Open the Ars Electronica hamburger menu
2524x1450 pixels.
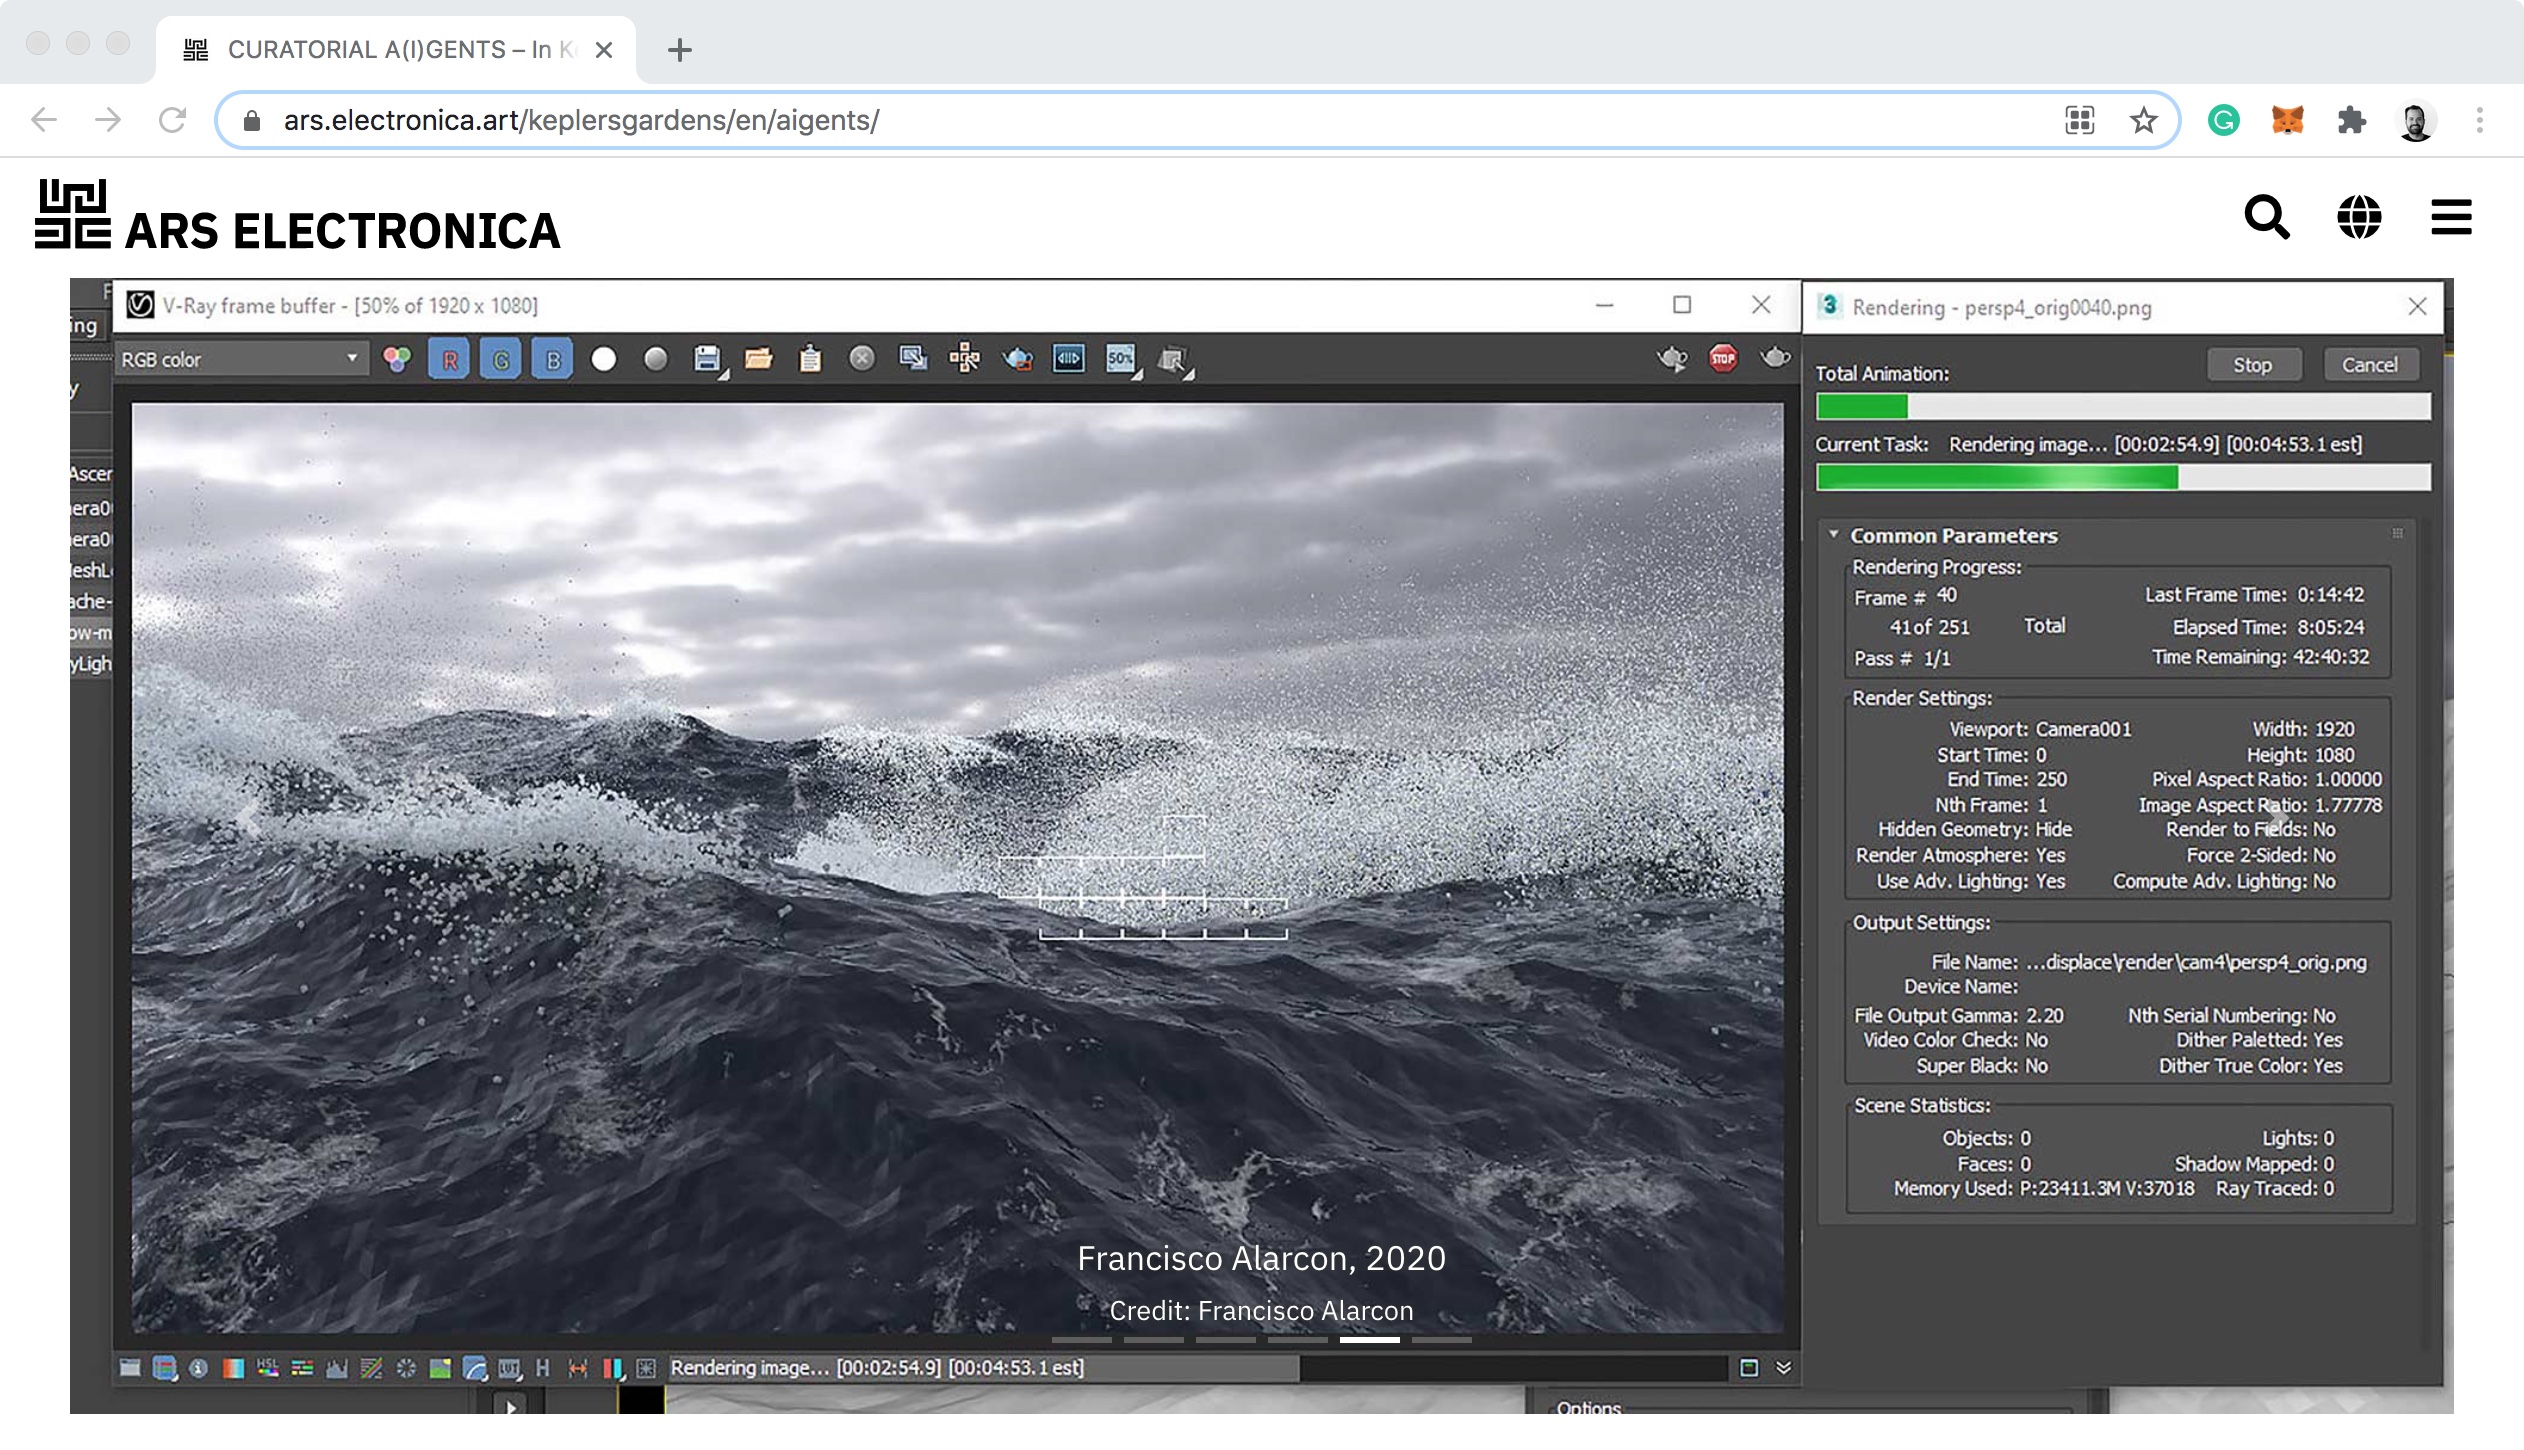point(2451,217)
